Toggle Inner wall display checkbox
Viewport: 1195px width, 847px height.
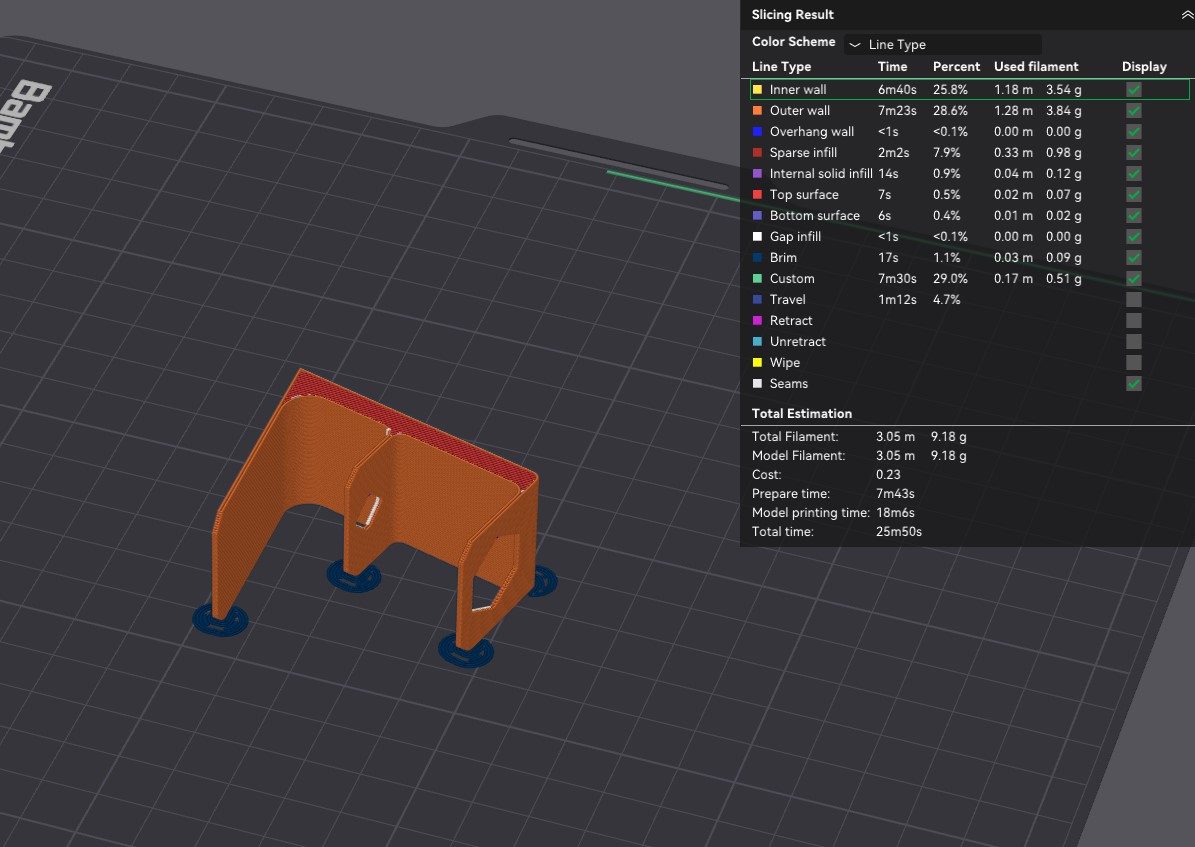point(1134,89)
